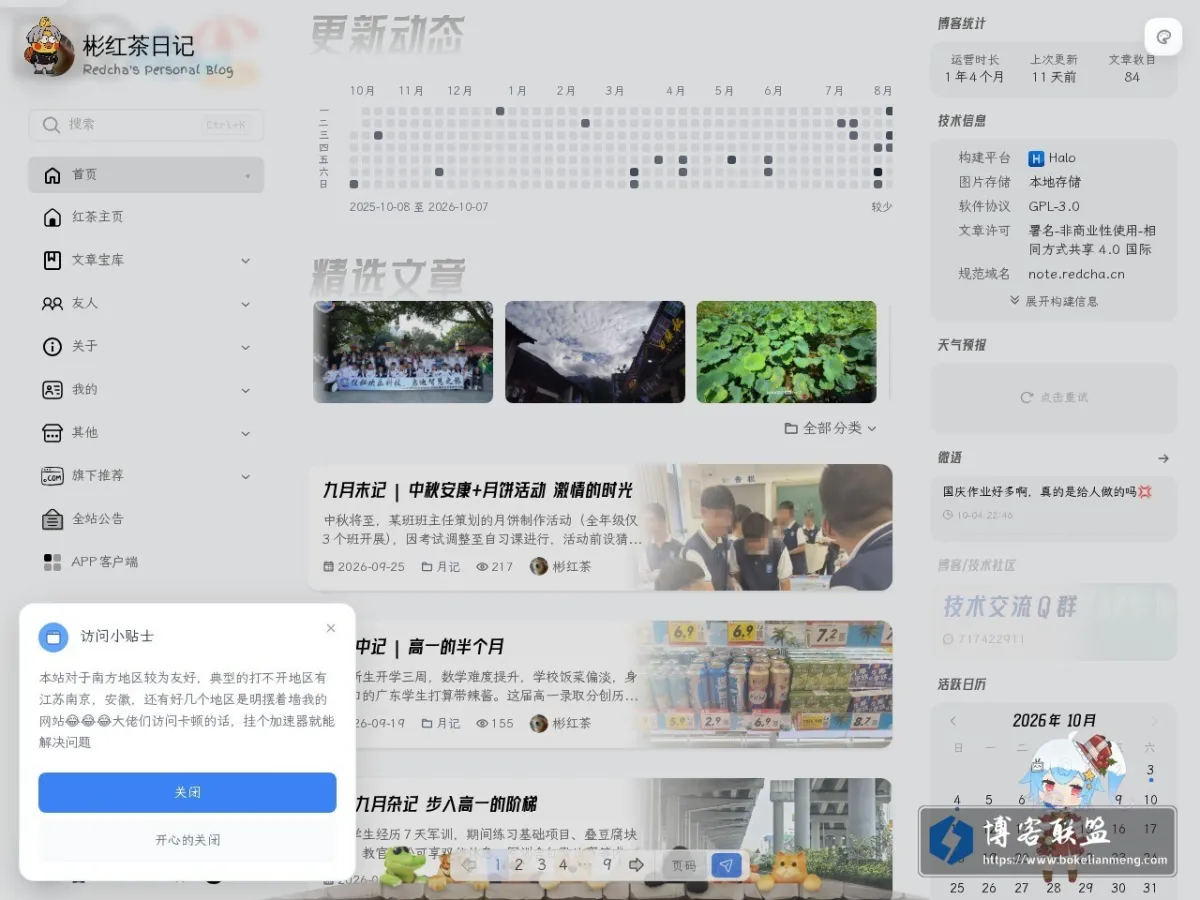Click the 关于 info icon
This screenshot has width=1200, height=900.
(52, 346)
